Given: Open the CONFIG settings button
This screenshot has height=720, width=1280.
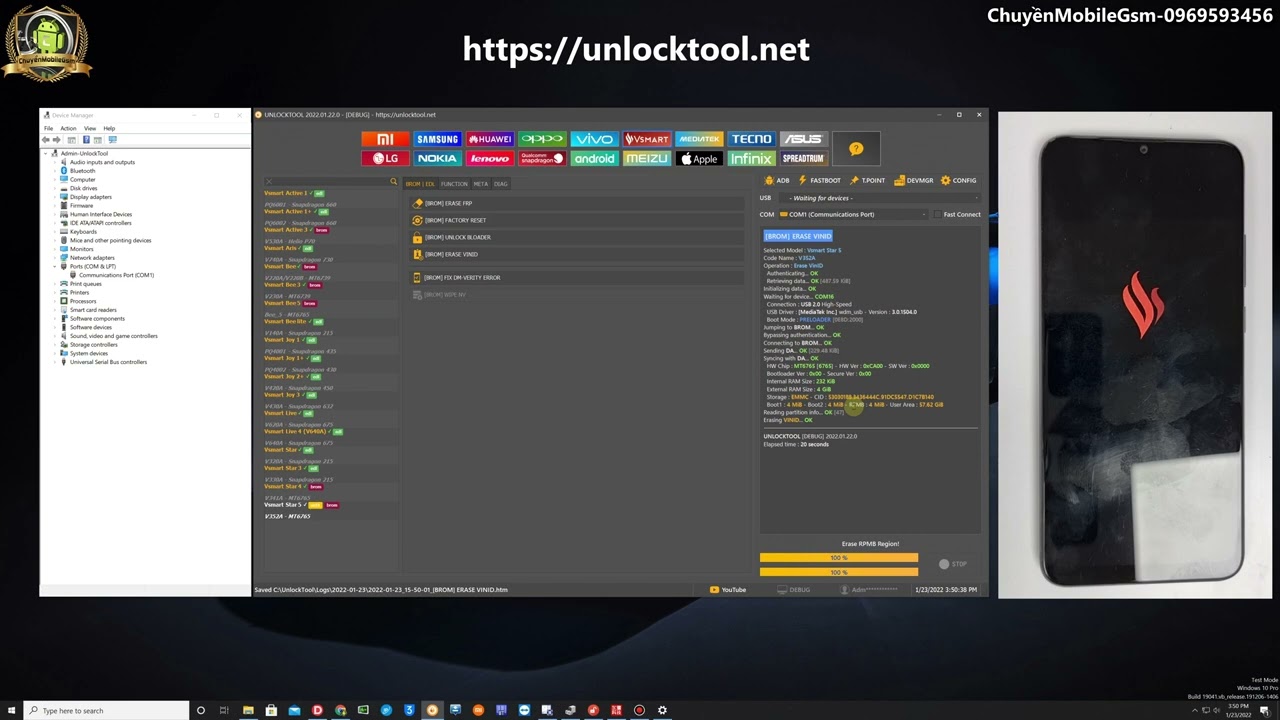Looking at the screenshot, I should tap(958, 180).
